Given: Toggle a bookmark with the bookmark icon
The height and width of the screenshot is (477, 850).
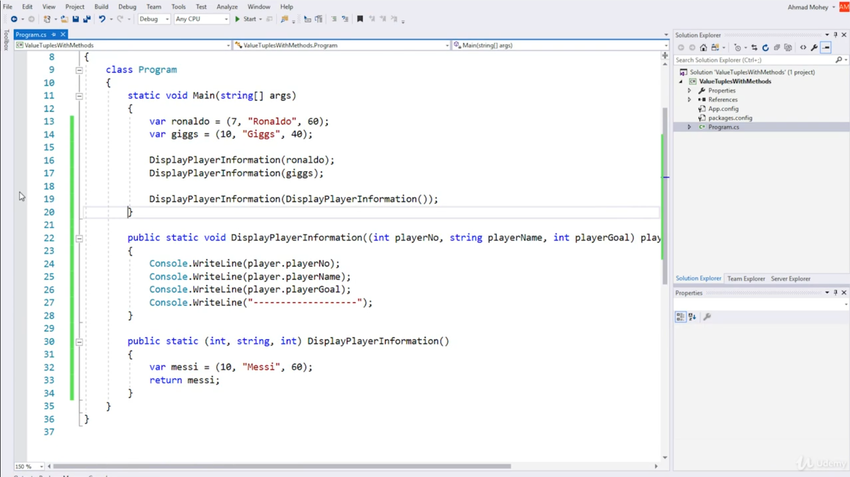Looking at the screenshot, I should tap(359, 19).
